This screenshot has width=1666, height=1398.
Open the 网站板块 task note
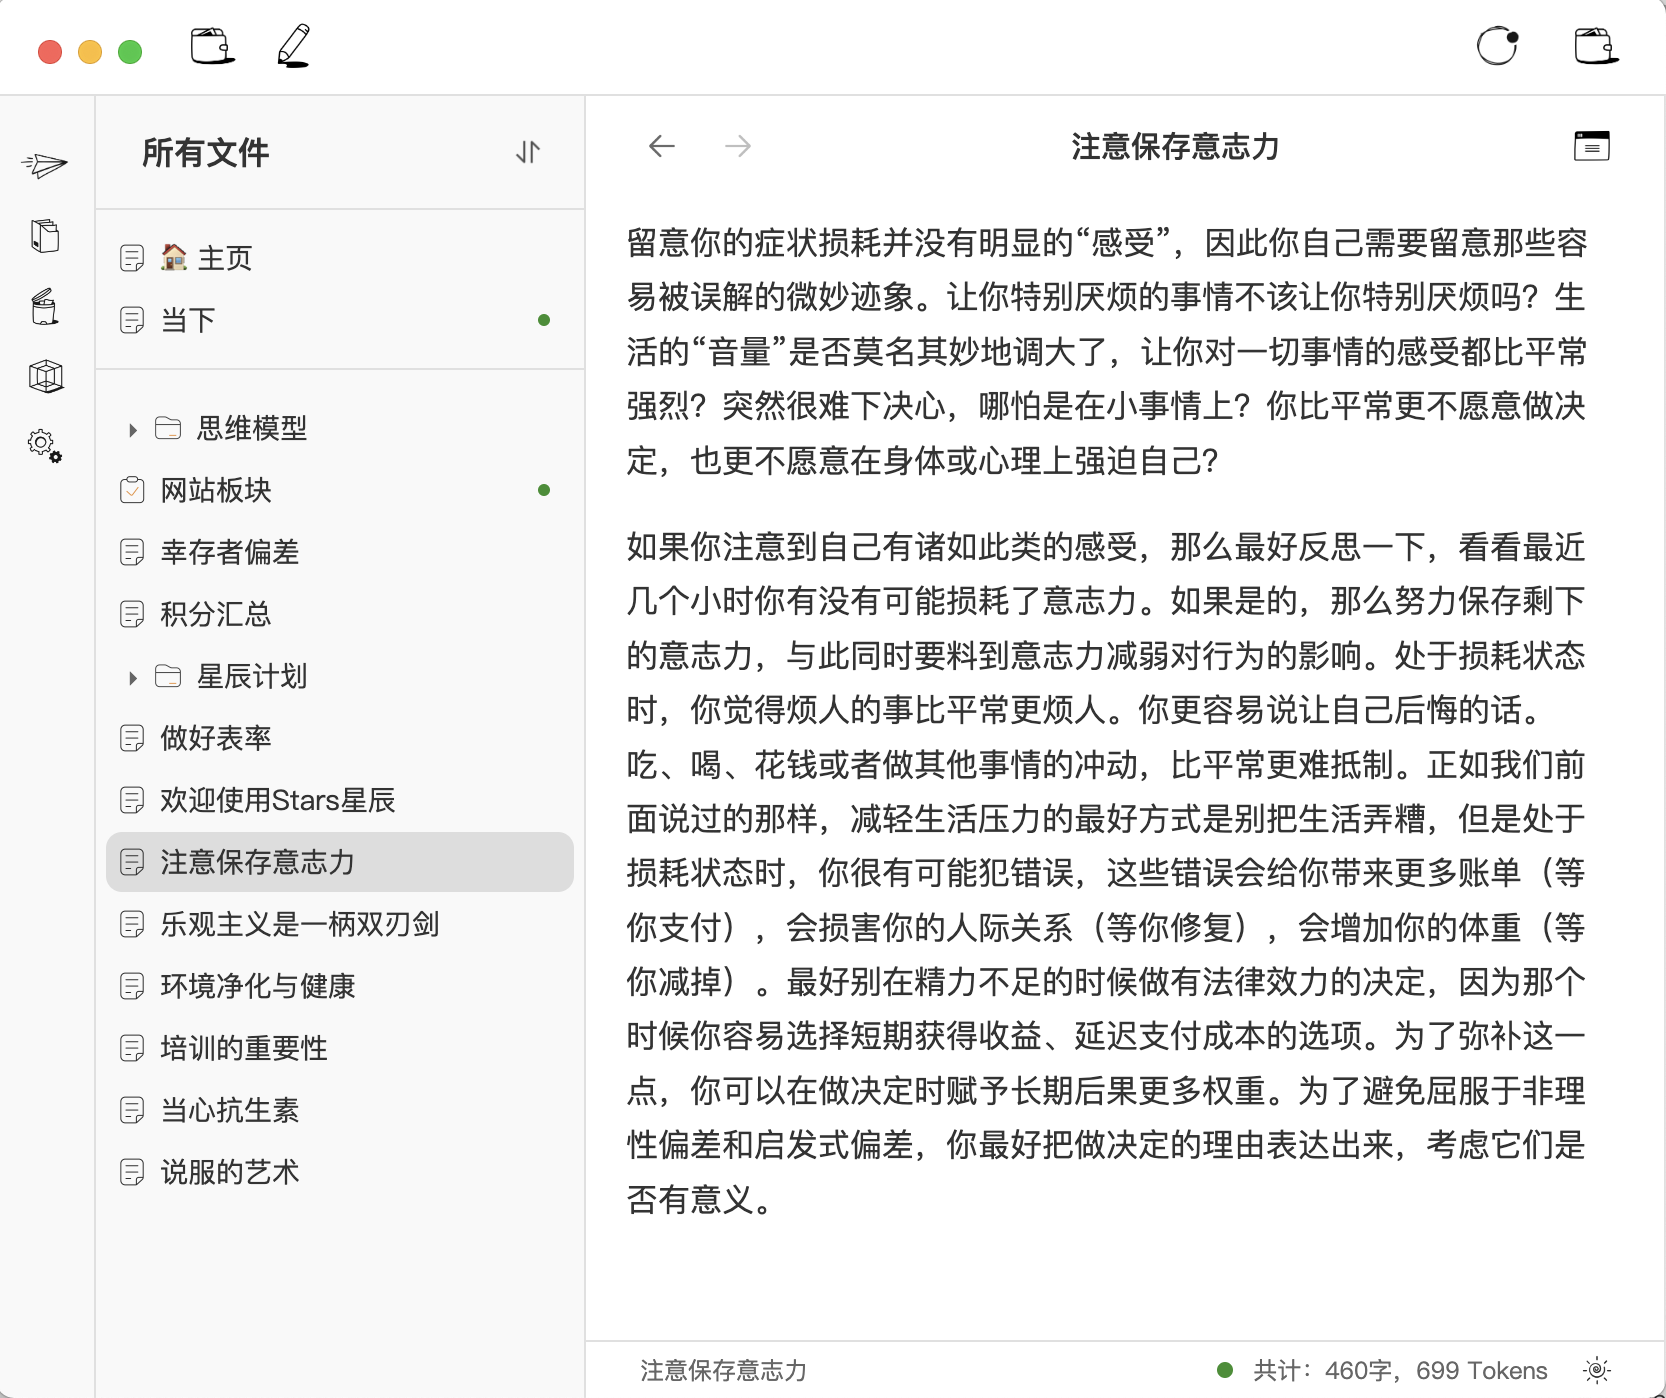click(216, 490)
